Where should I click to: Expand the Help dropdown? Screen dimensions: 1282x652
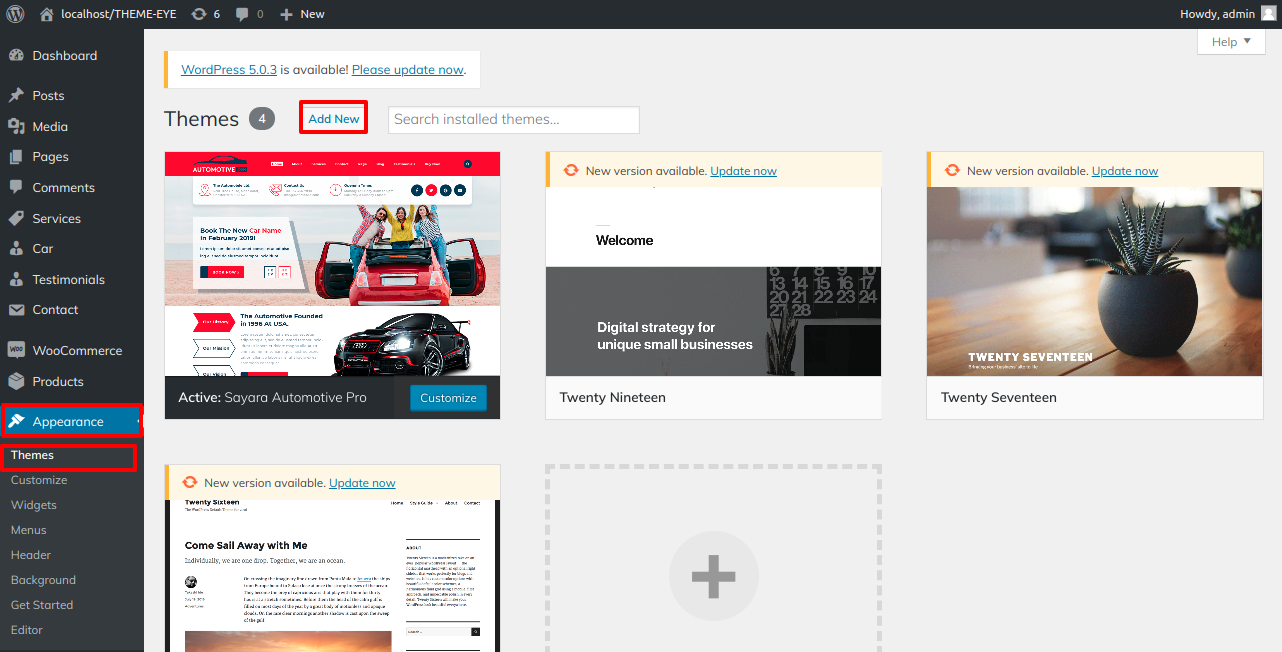1230,41
